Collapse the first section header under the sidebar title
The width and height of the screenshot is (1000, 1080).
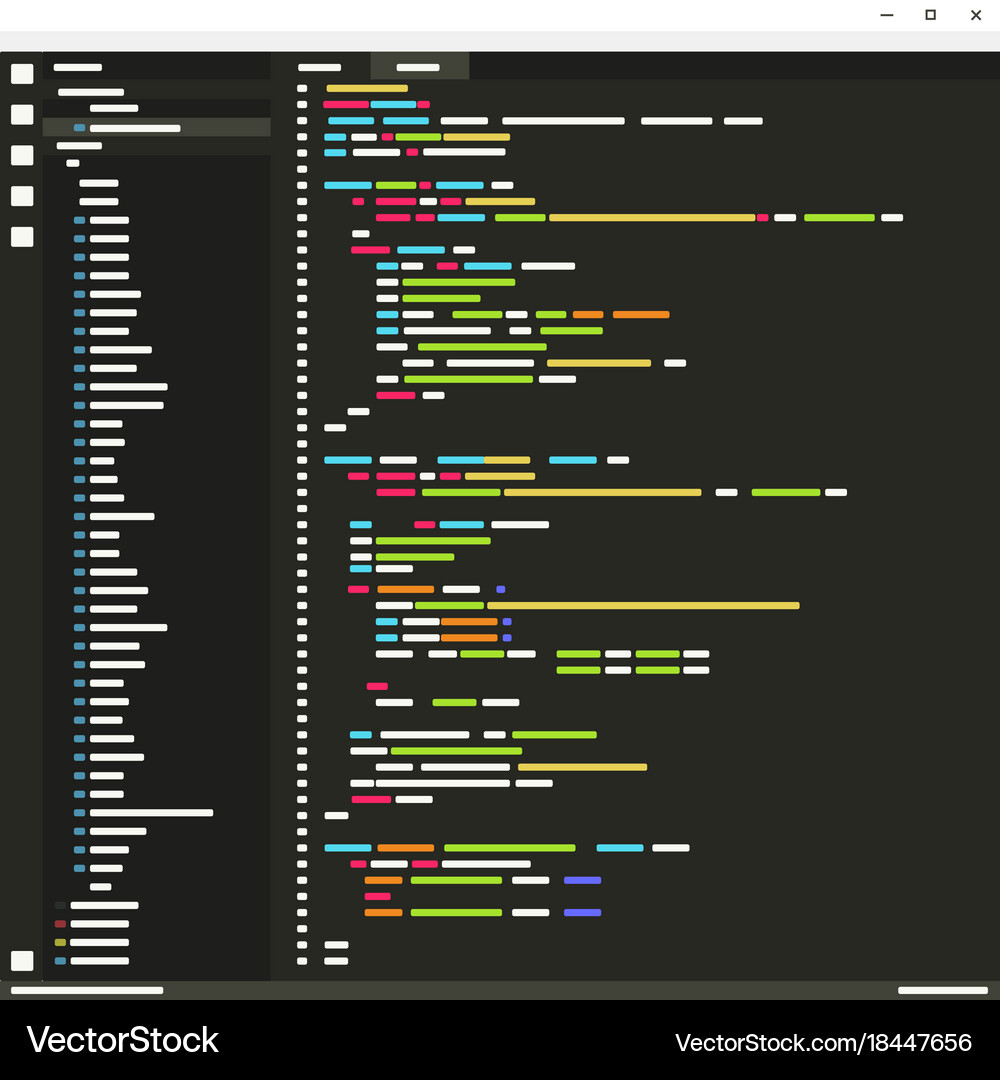tap(90, 92)
